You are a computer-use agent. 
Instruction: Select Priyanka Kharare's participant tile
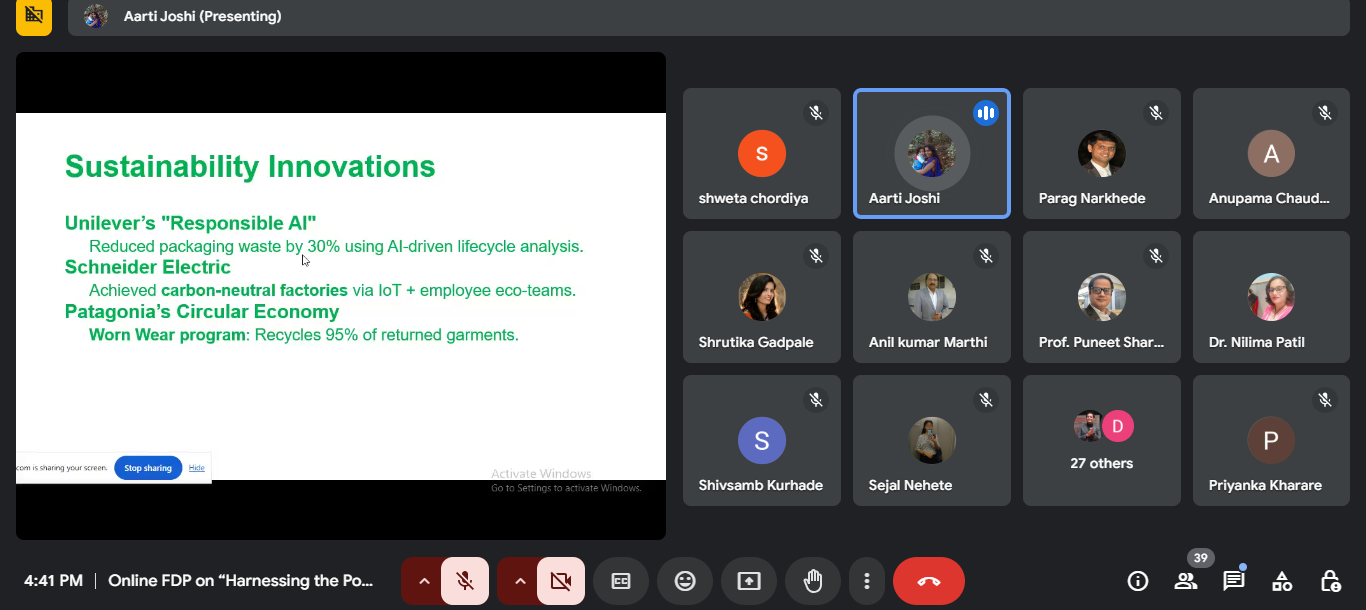pyautogui.click(x=1272, y=441)
